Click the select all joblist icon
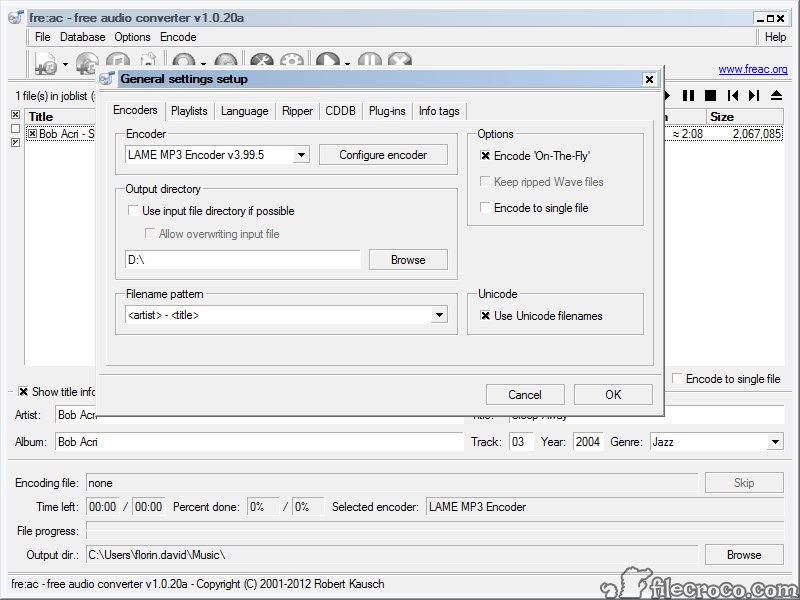The height and width of the screenshot is (600, 800). pyautogui.click(x=15, y=114)
